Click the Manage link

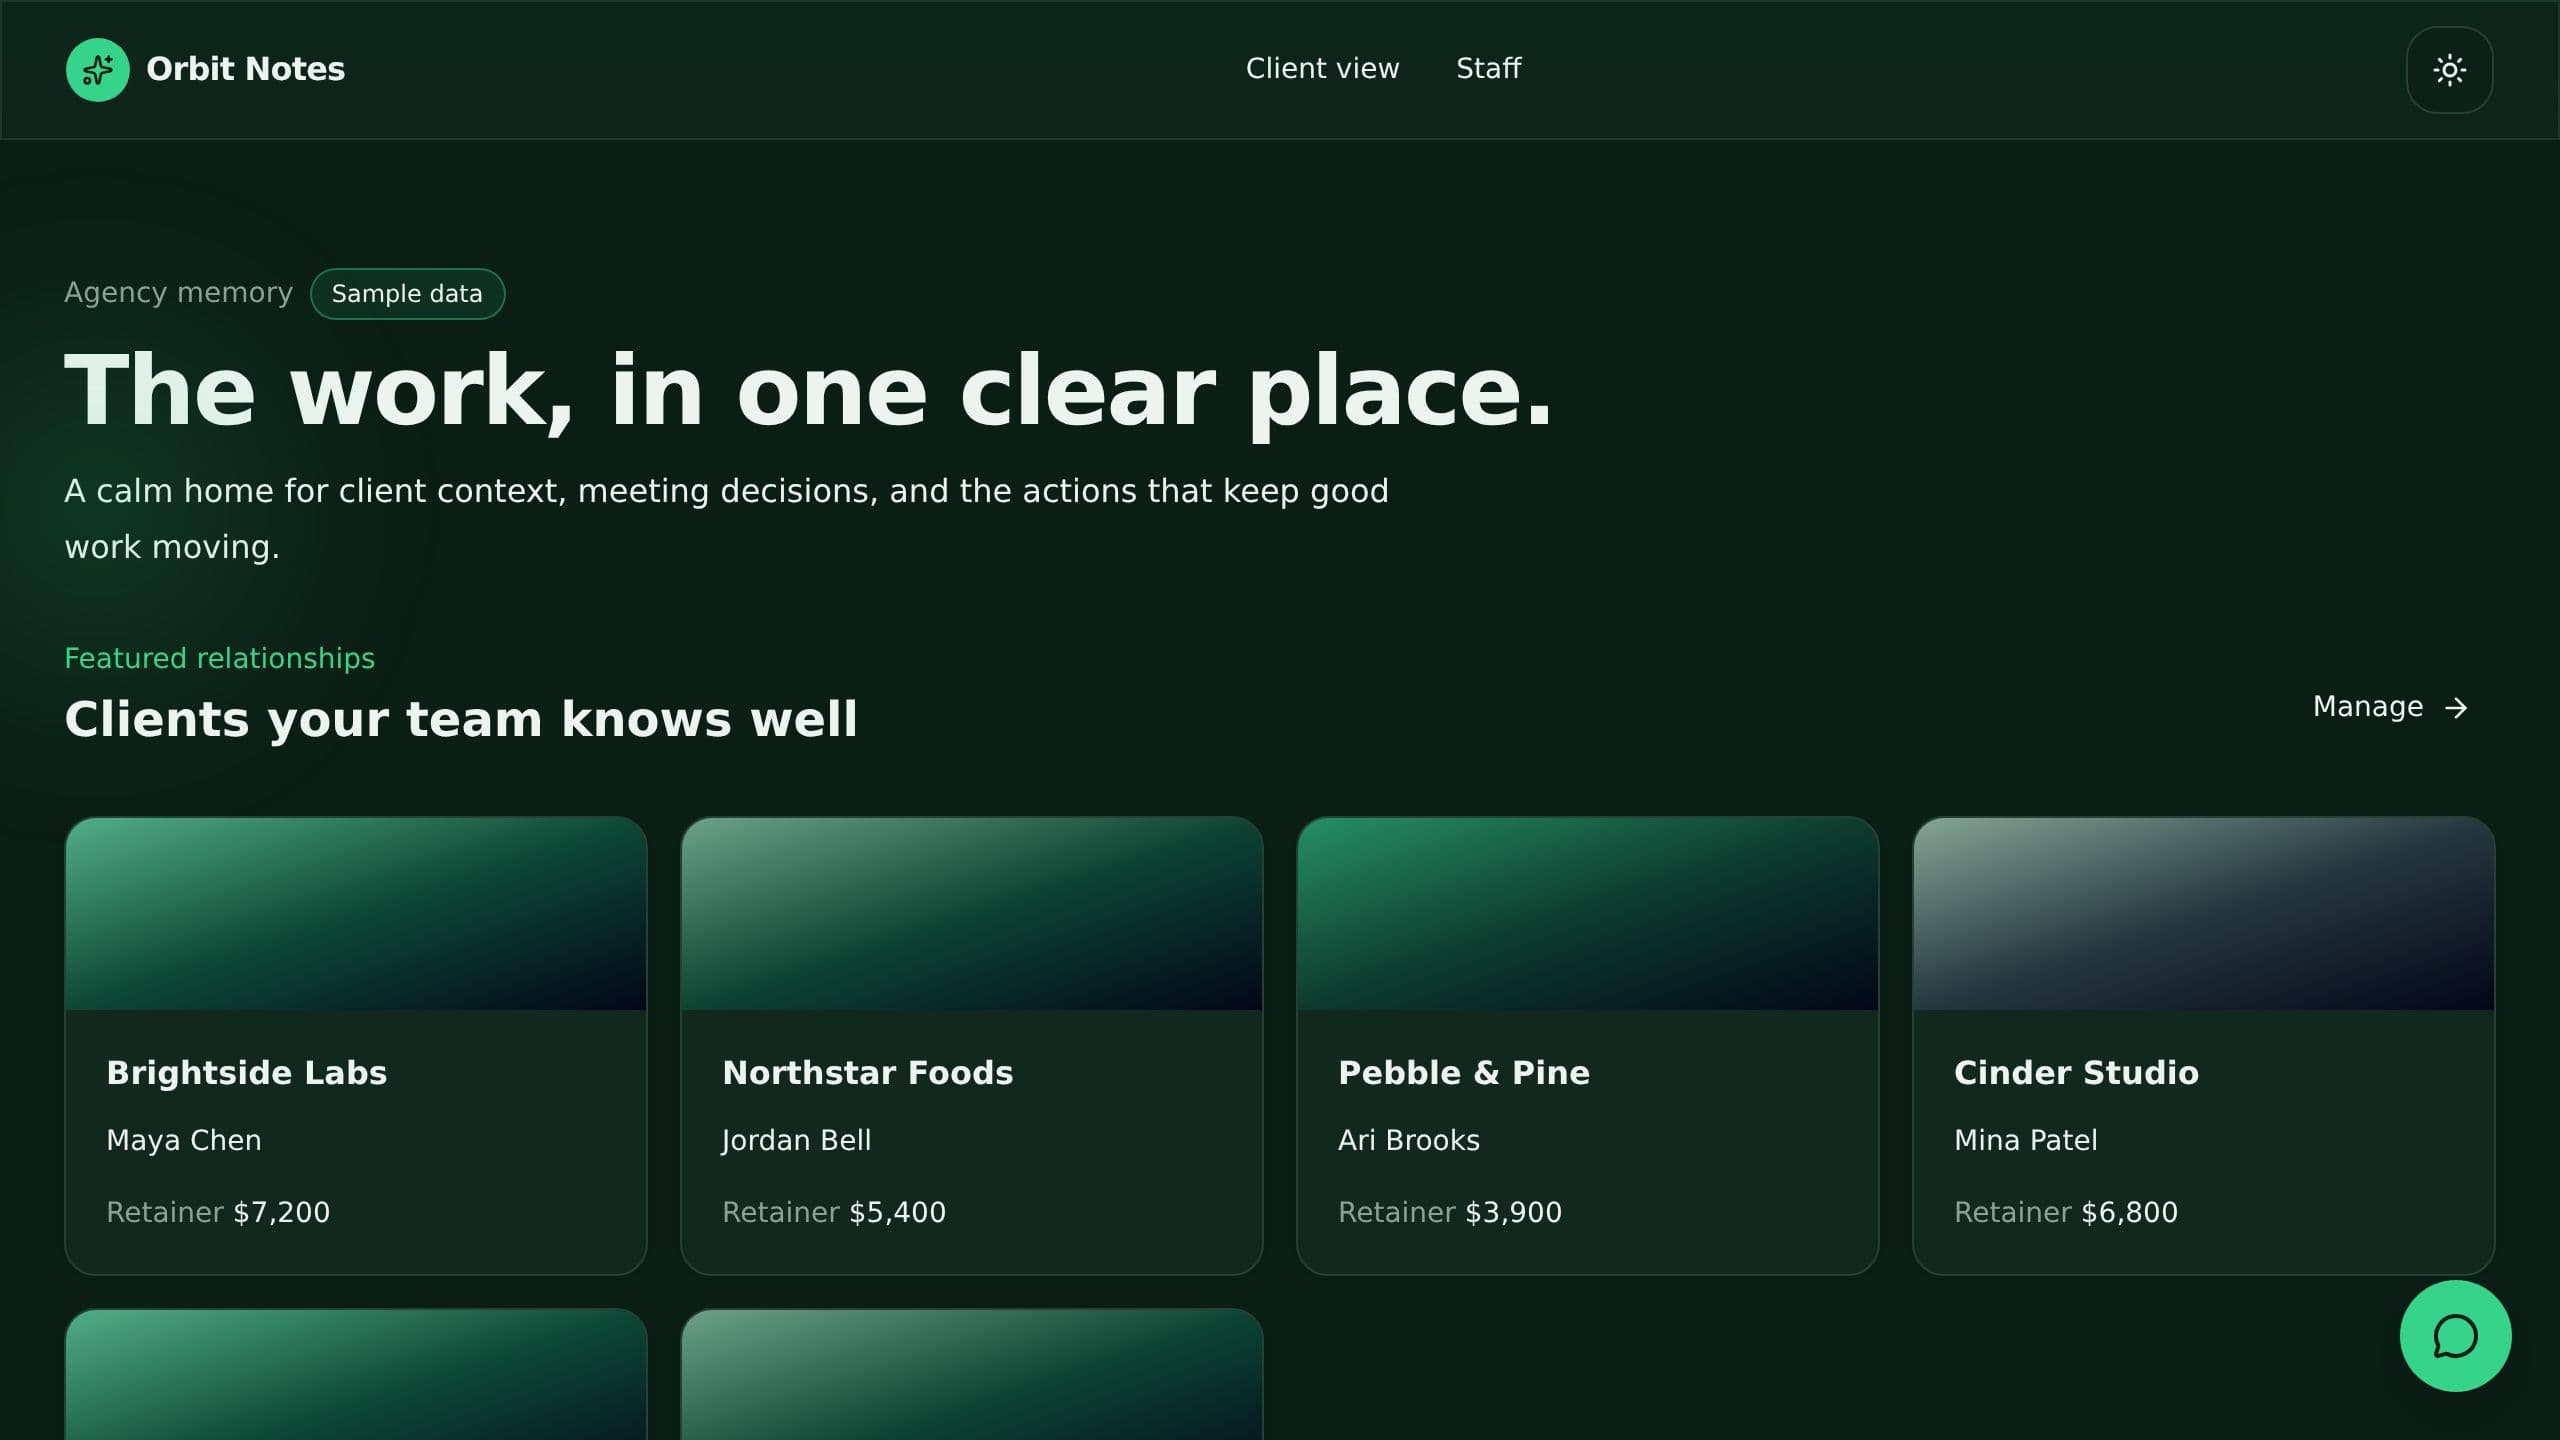click(2390, 707)
